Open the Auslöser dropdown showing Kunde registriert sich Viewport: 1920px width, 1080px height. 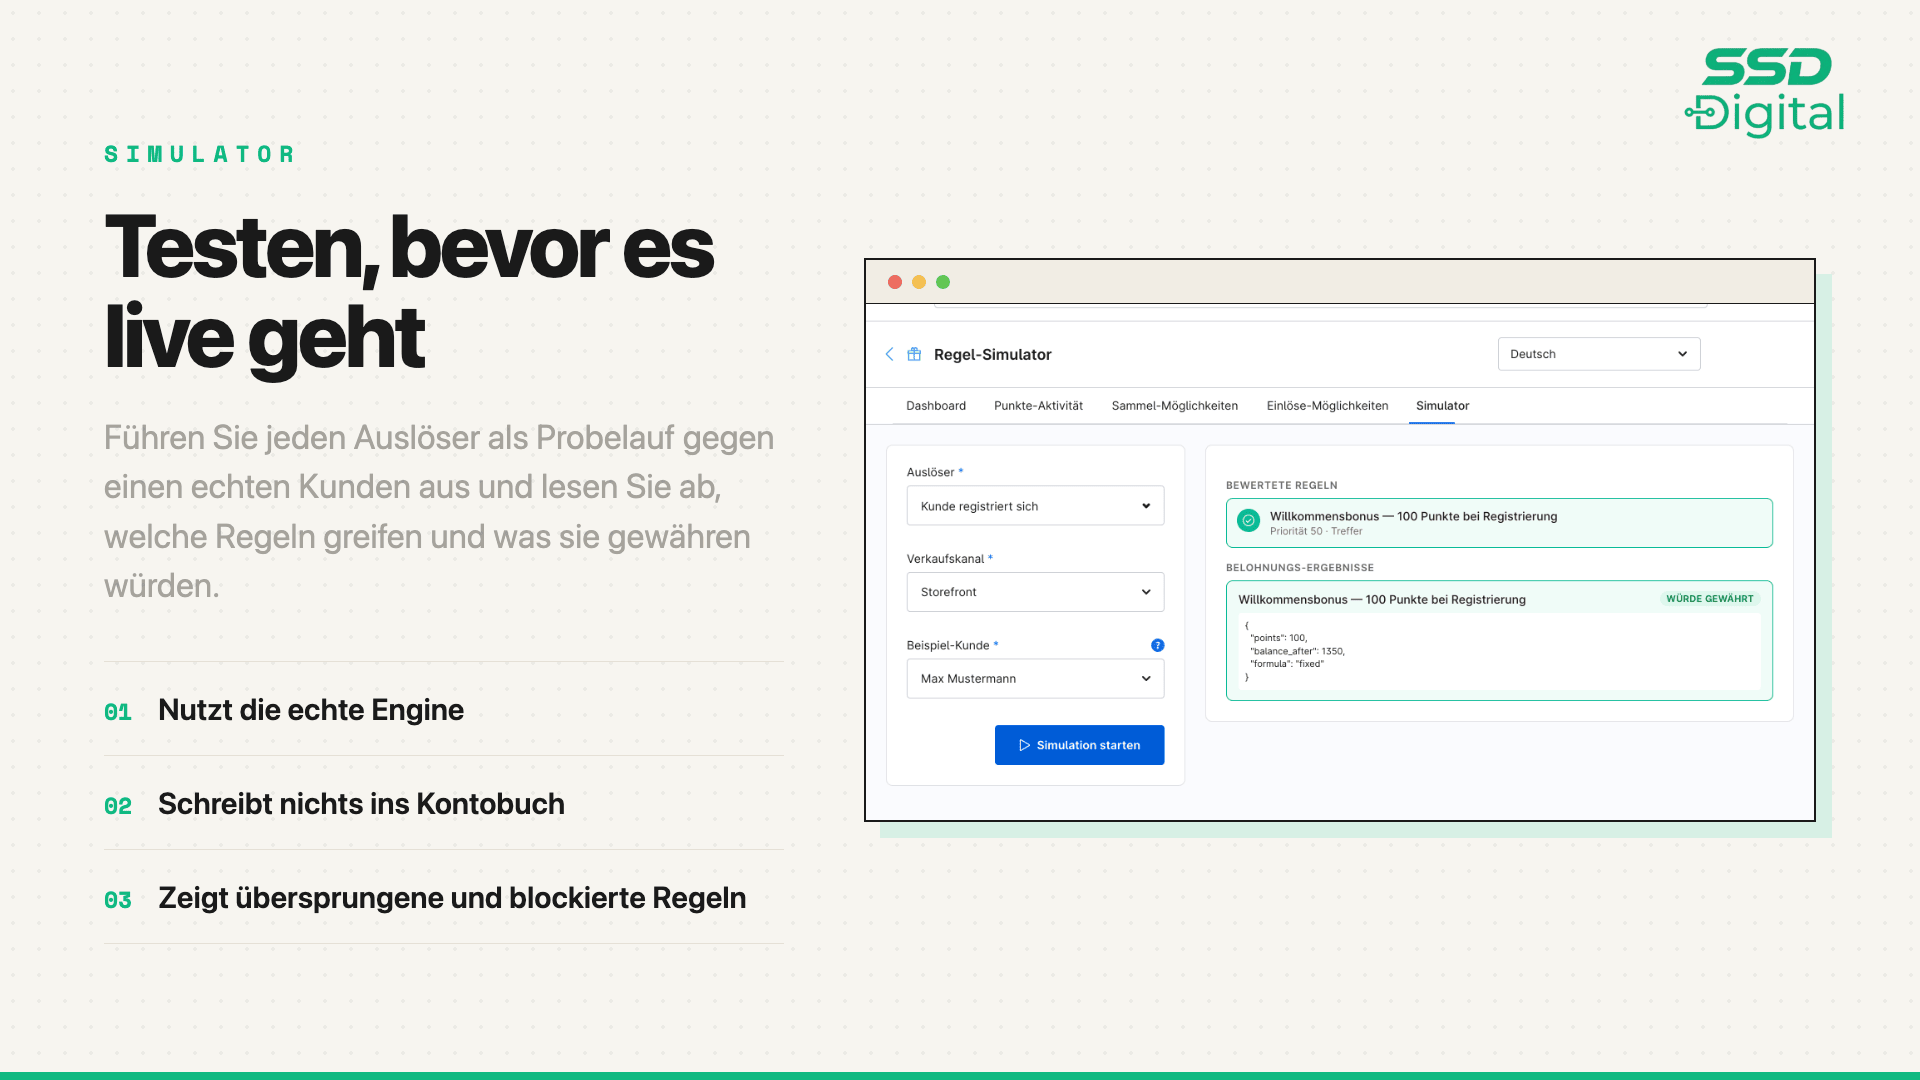click(x=1035, y=506)
